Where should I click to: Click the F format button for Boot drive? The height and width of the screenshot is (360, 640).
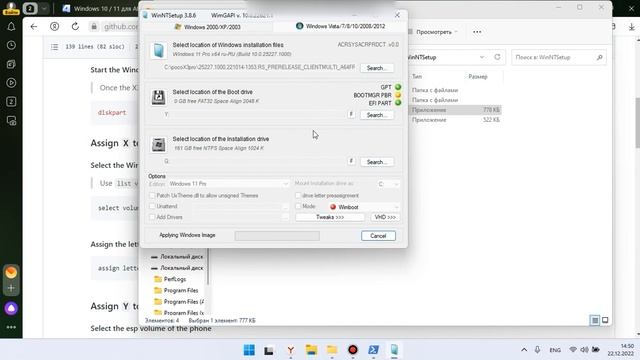(351, 114)
